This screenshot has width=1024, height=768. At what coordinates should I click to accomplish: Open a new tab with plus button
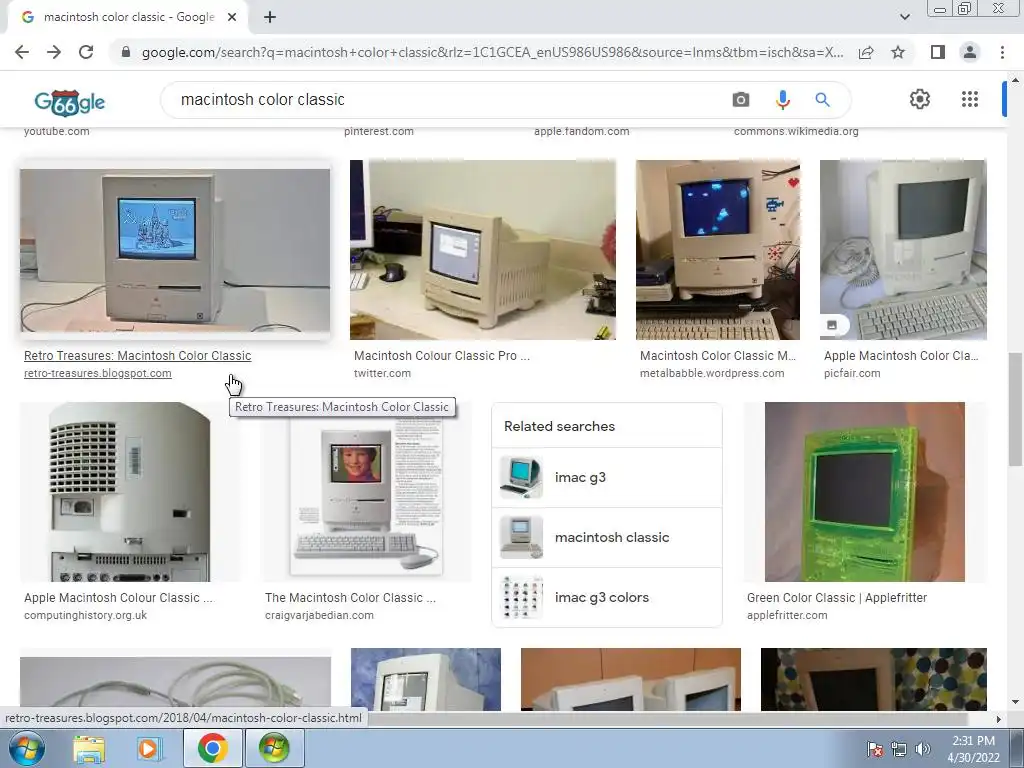pyautogui.click(x=270, y=18)
